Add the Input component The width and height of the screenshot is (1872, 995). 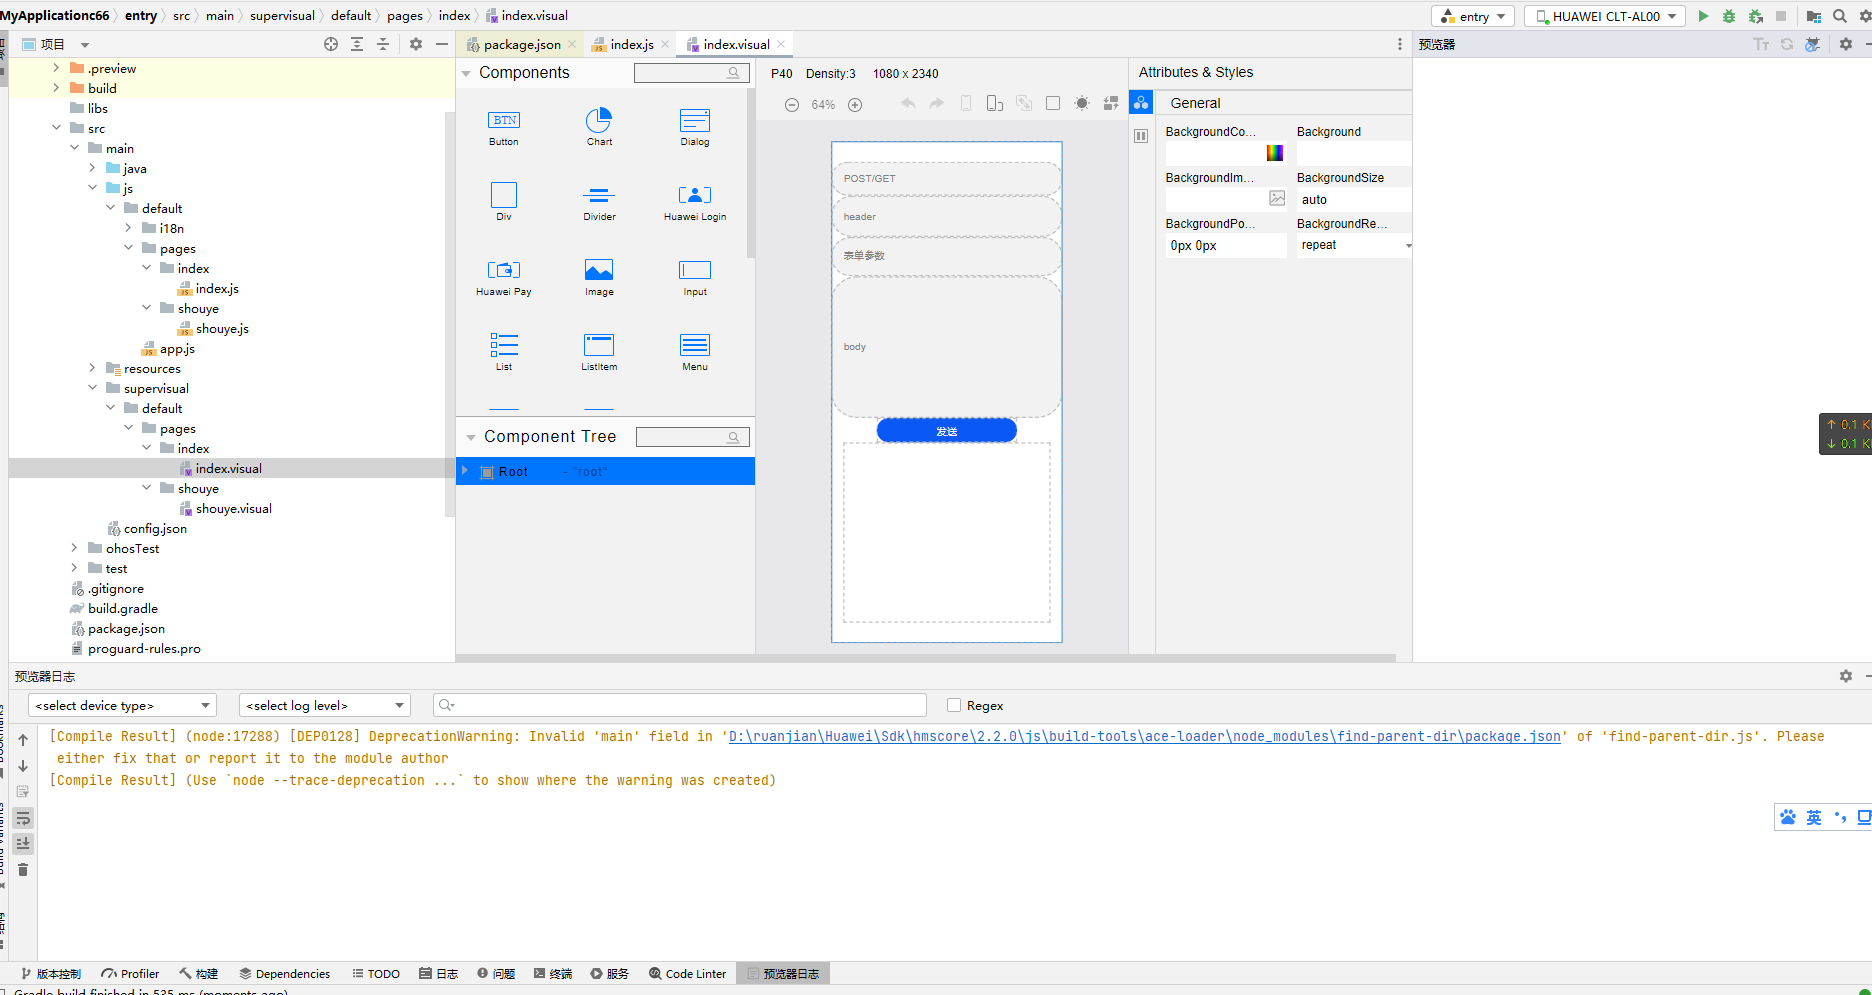coord(695,277)
